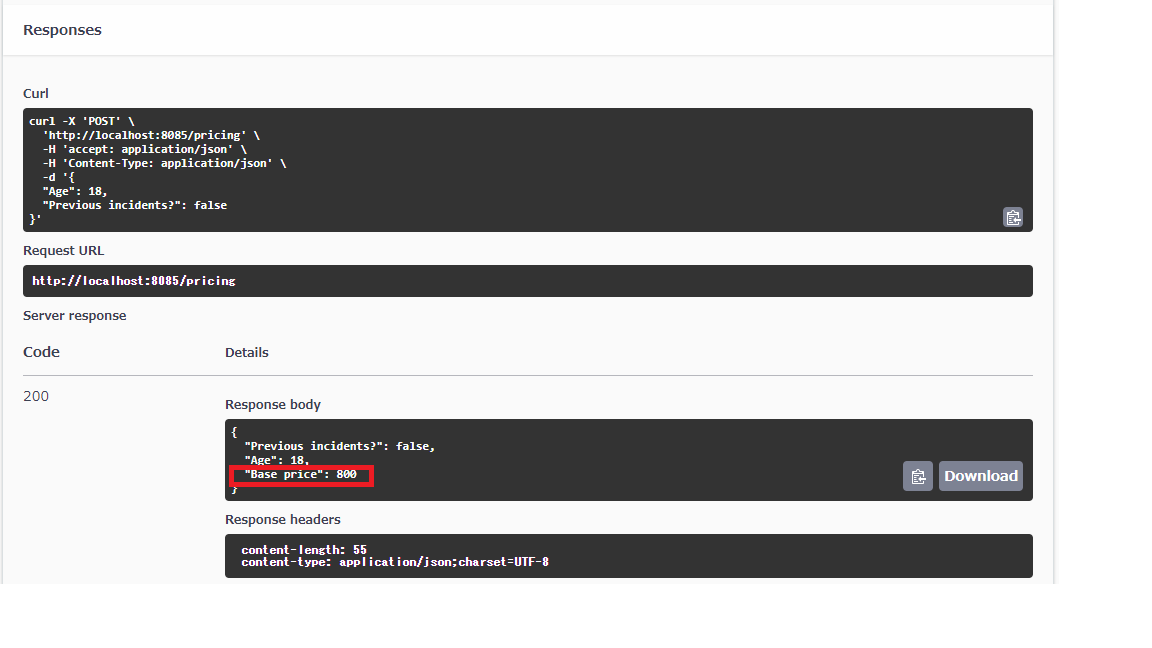The height and width of the screenshot is (648, 1152).
Task: Click the content-type: application/json;charset=UTF-8 header
Action: click(x=395, y=562)
